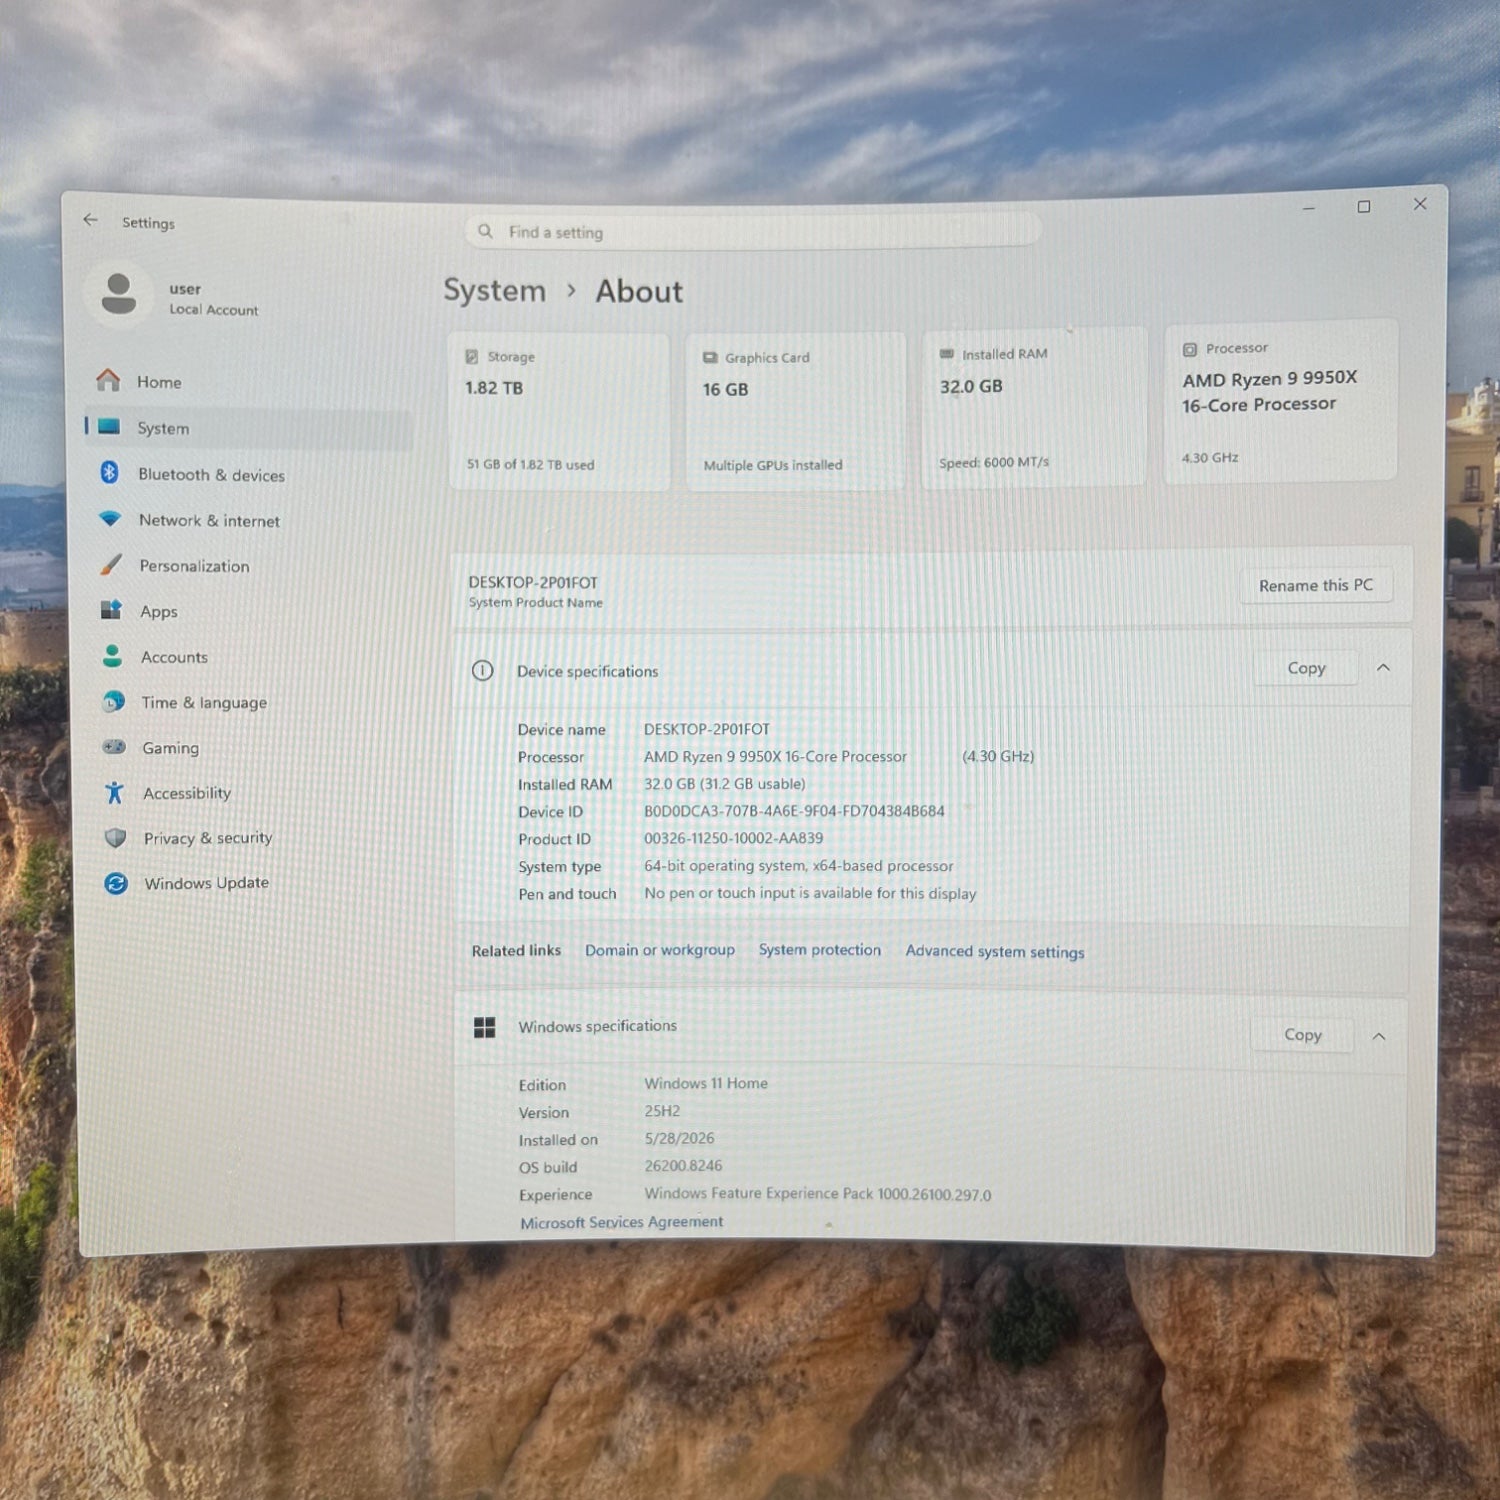Open System protection link
This screenshot has height=1500, width=1500.
(x=820, y=950)
